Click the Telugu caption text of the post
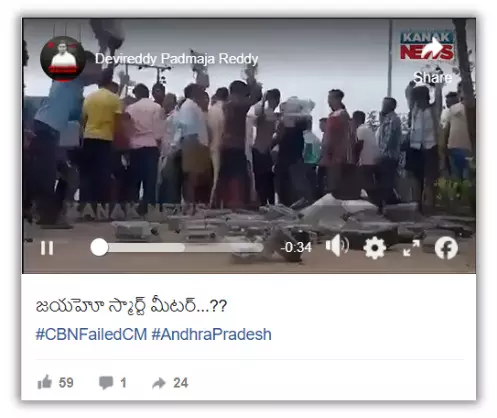The image size is (497, 418). [131, 306]
